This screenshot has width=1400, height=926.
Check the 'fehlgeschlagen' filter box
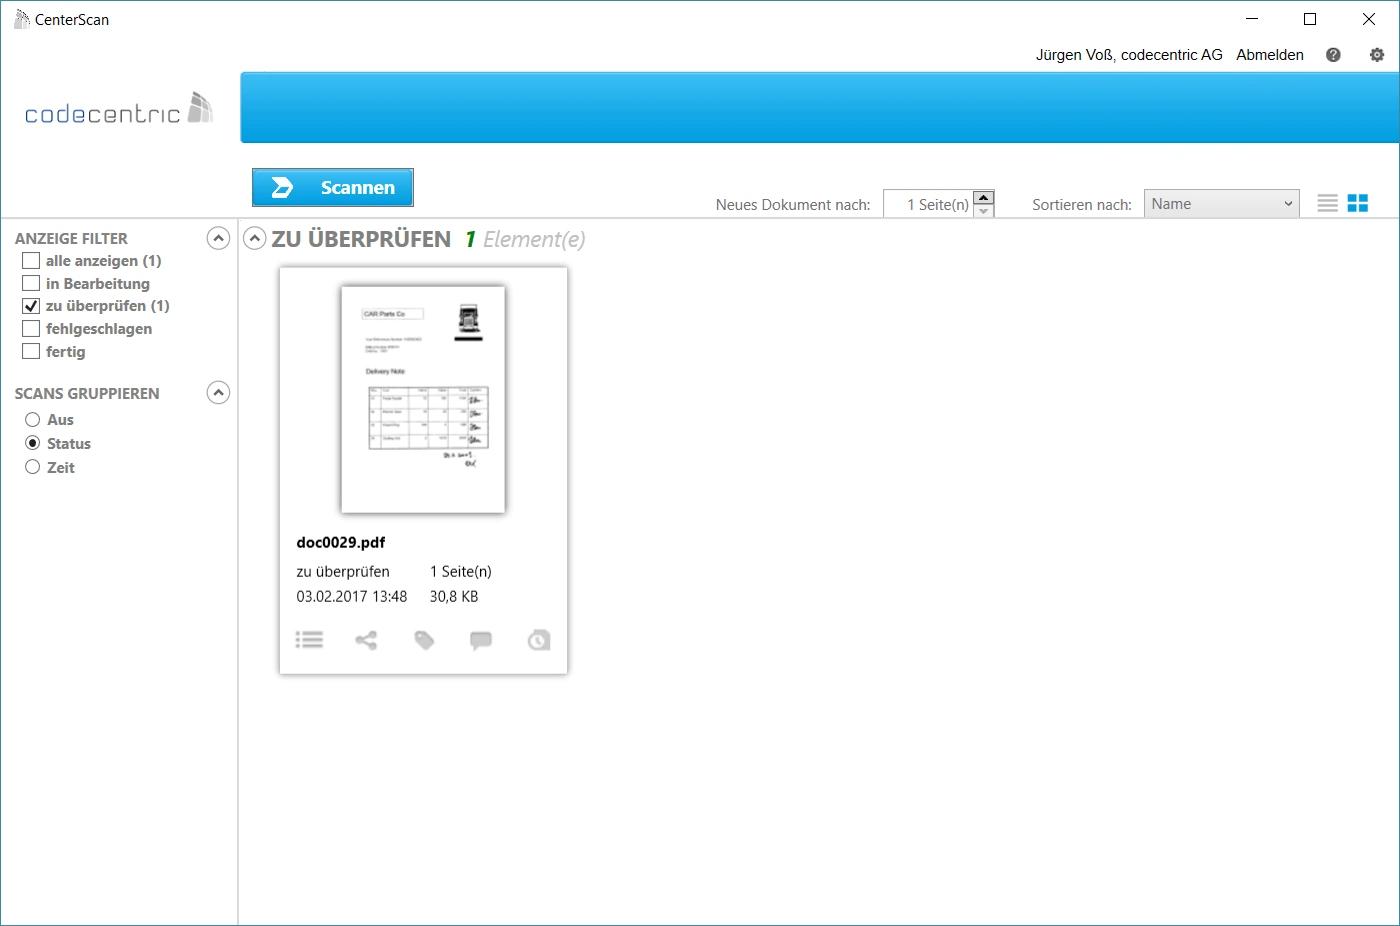click(31, 329)
